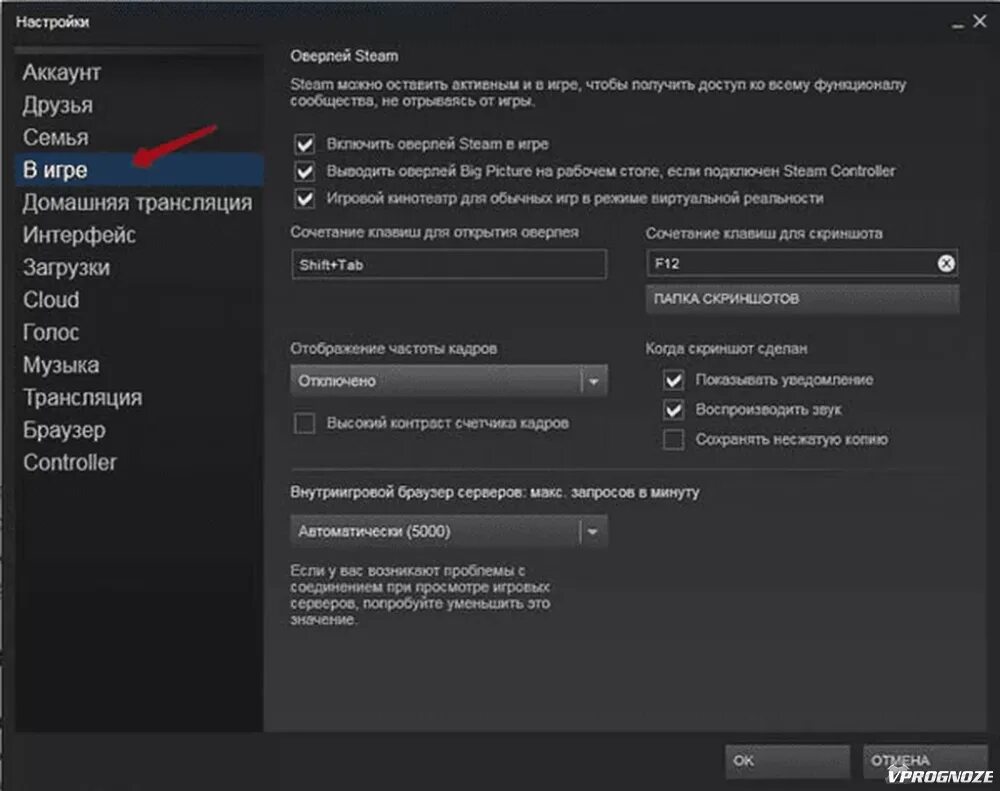Toggle 'Включить оверлей Steam в игре' checkbox
Image resolution: width=1000 pixels, height=791 pixels.
click(x=305, y=144)
